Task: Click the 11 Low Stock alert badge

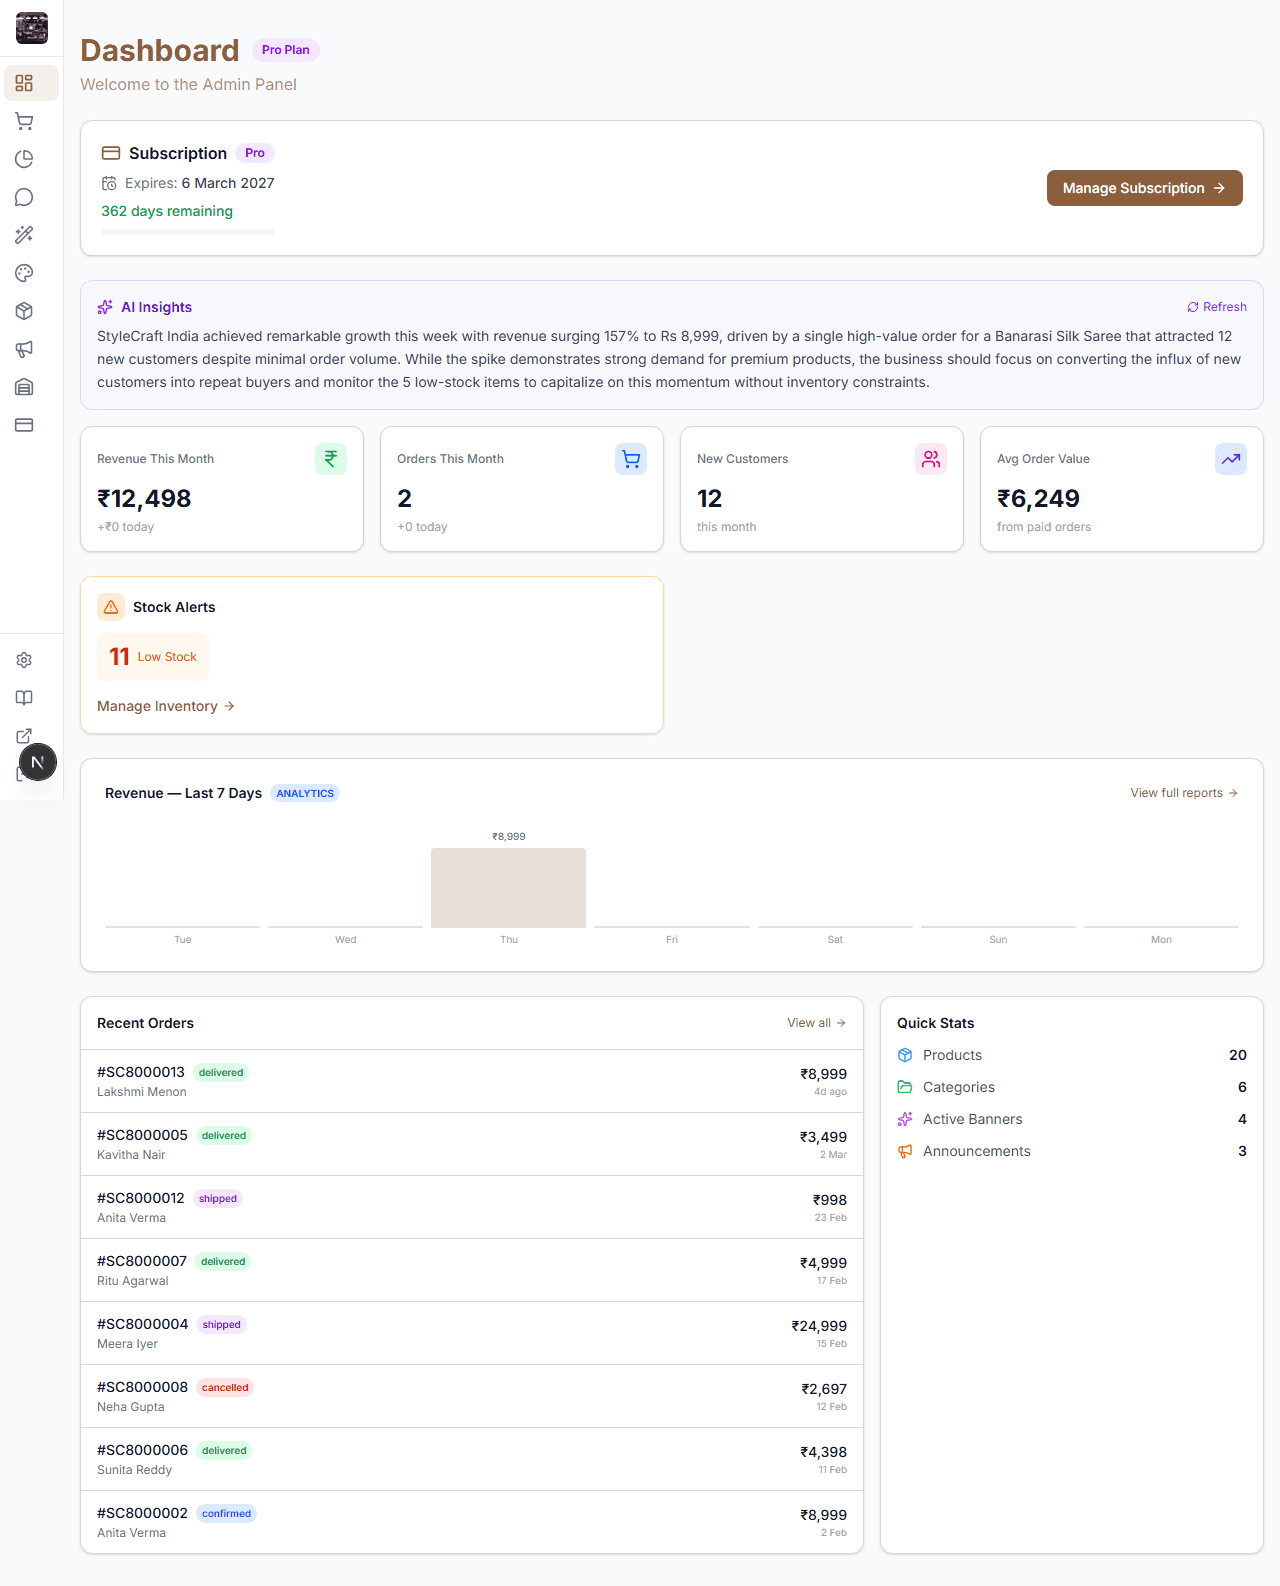Action: [x=153, y=657]
